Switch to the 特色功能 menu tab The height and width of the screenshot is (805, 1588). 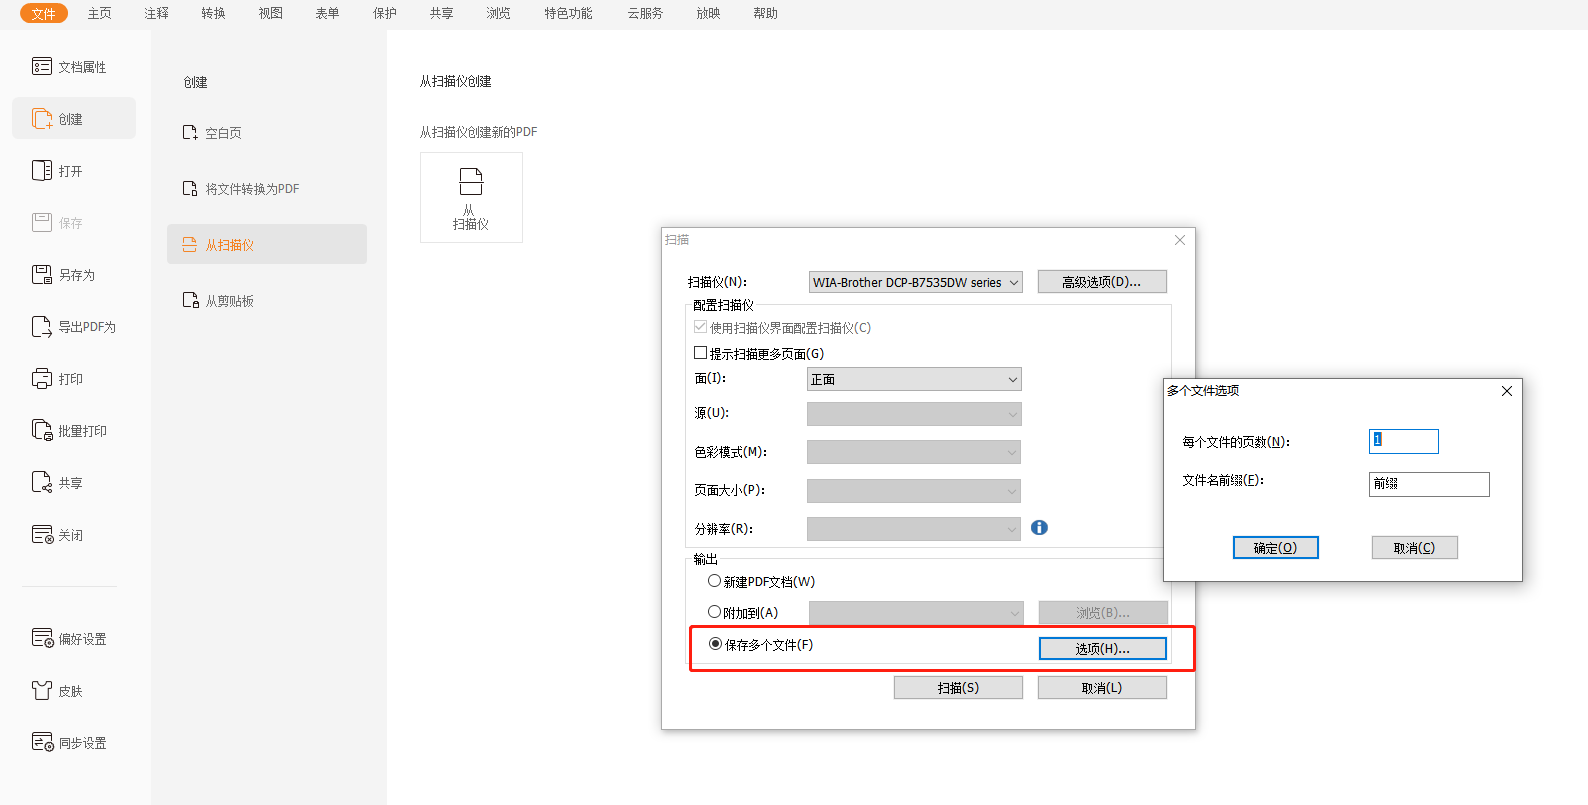568,13
